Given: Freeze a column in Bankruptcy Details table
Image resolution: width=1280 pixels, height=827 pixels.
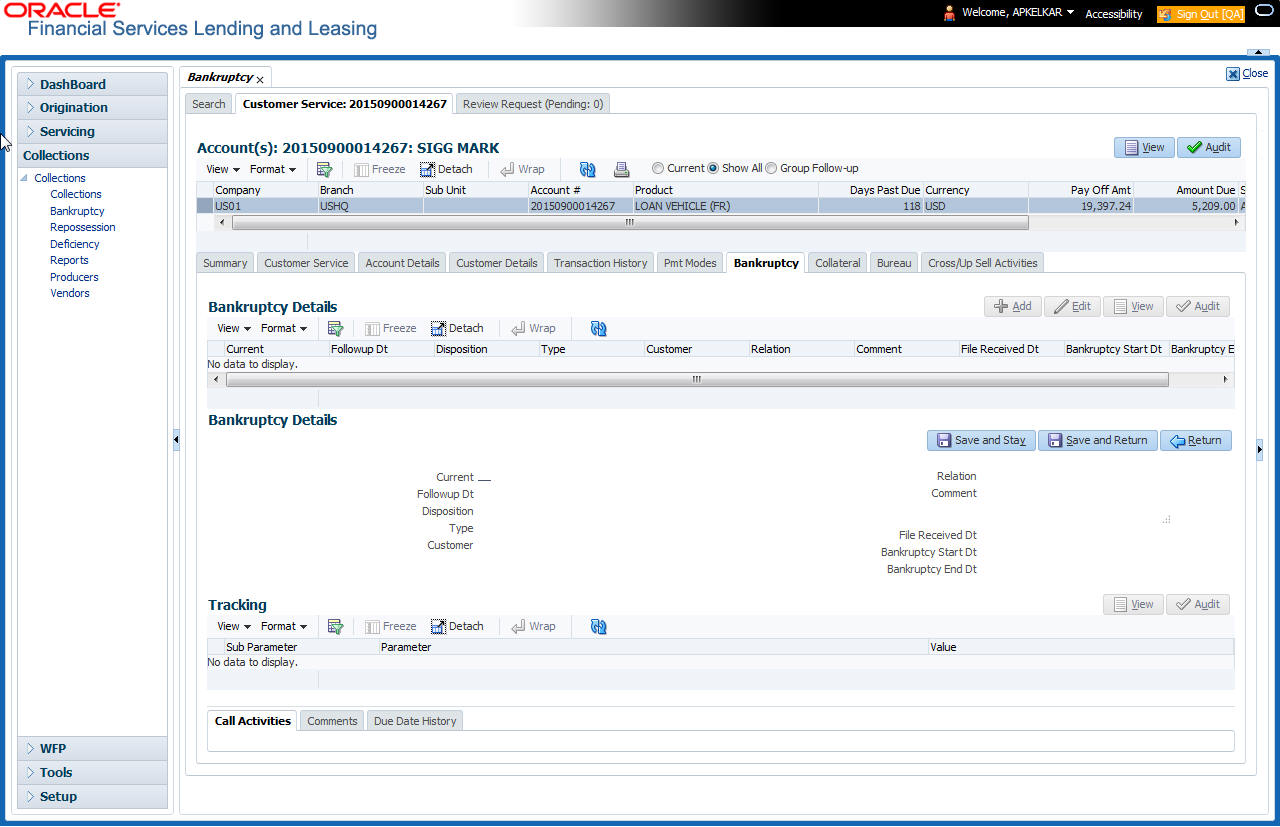Looking at the screenshot, I should point(391,328).
